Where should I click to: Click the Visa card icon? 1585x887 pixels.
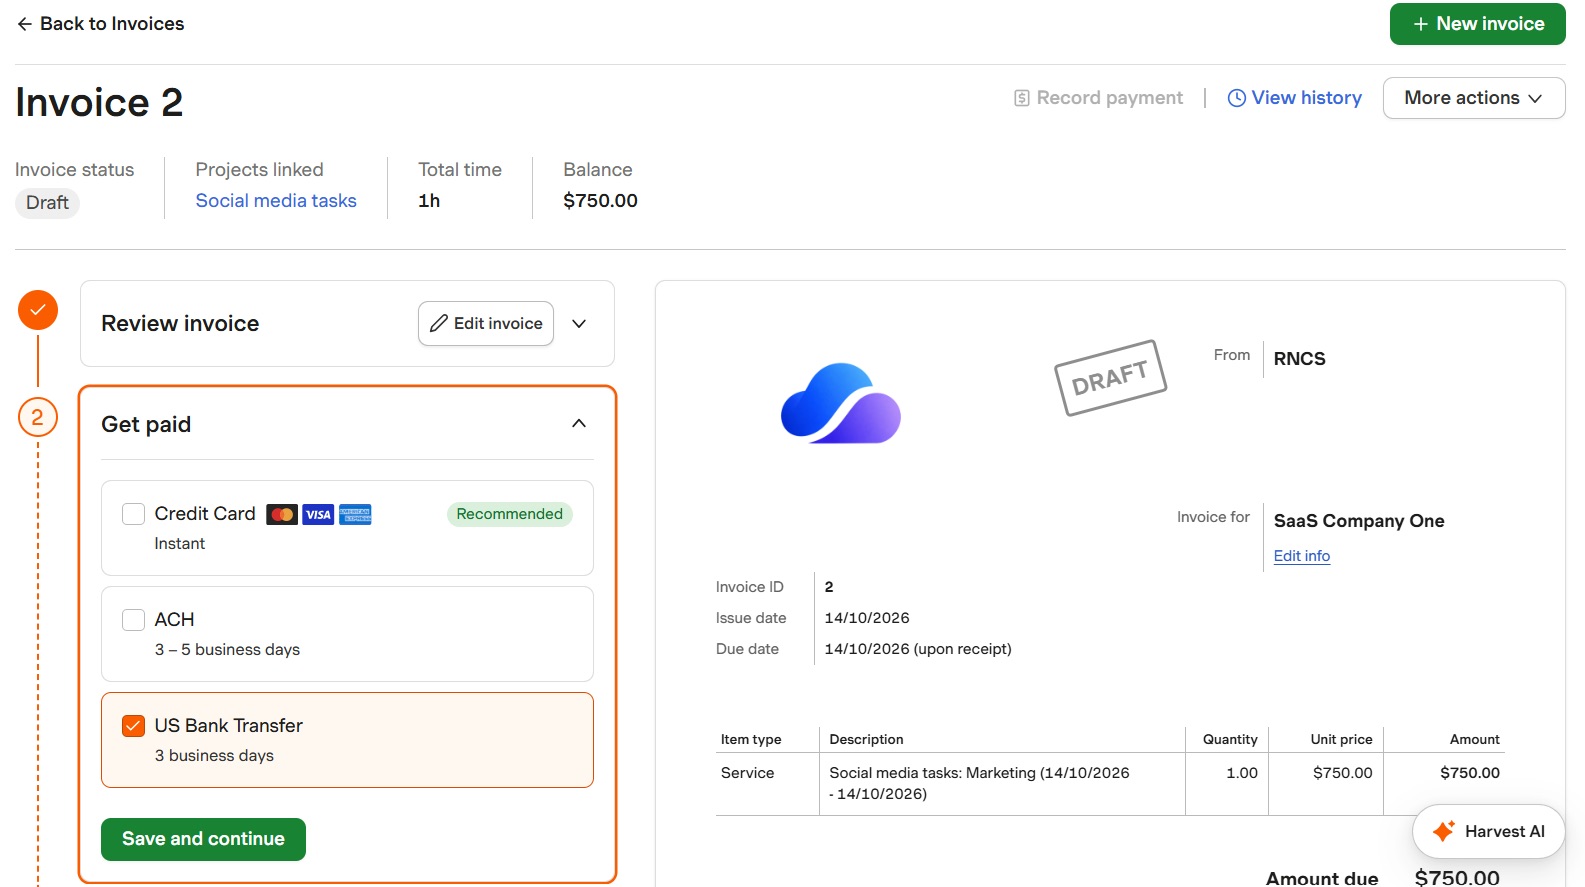pos(318,514)
